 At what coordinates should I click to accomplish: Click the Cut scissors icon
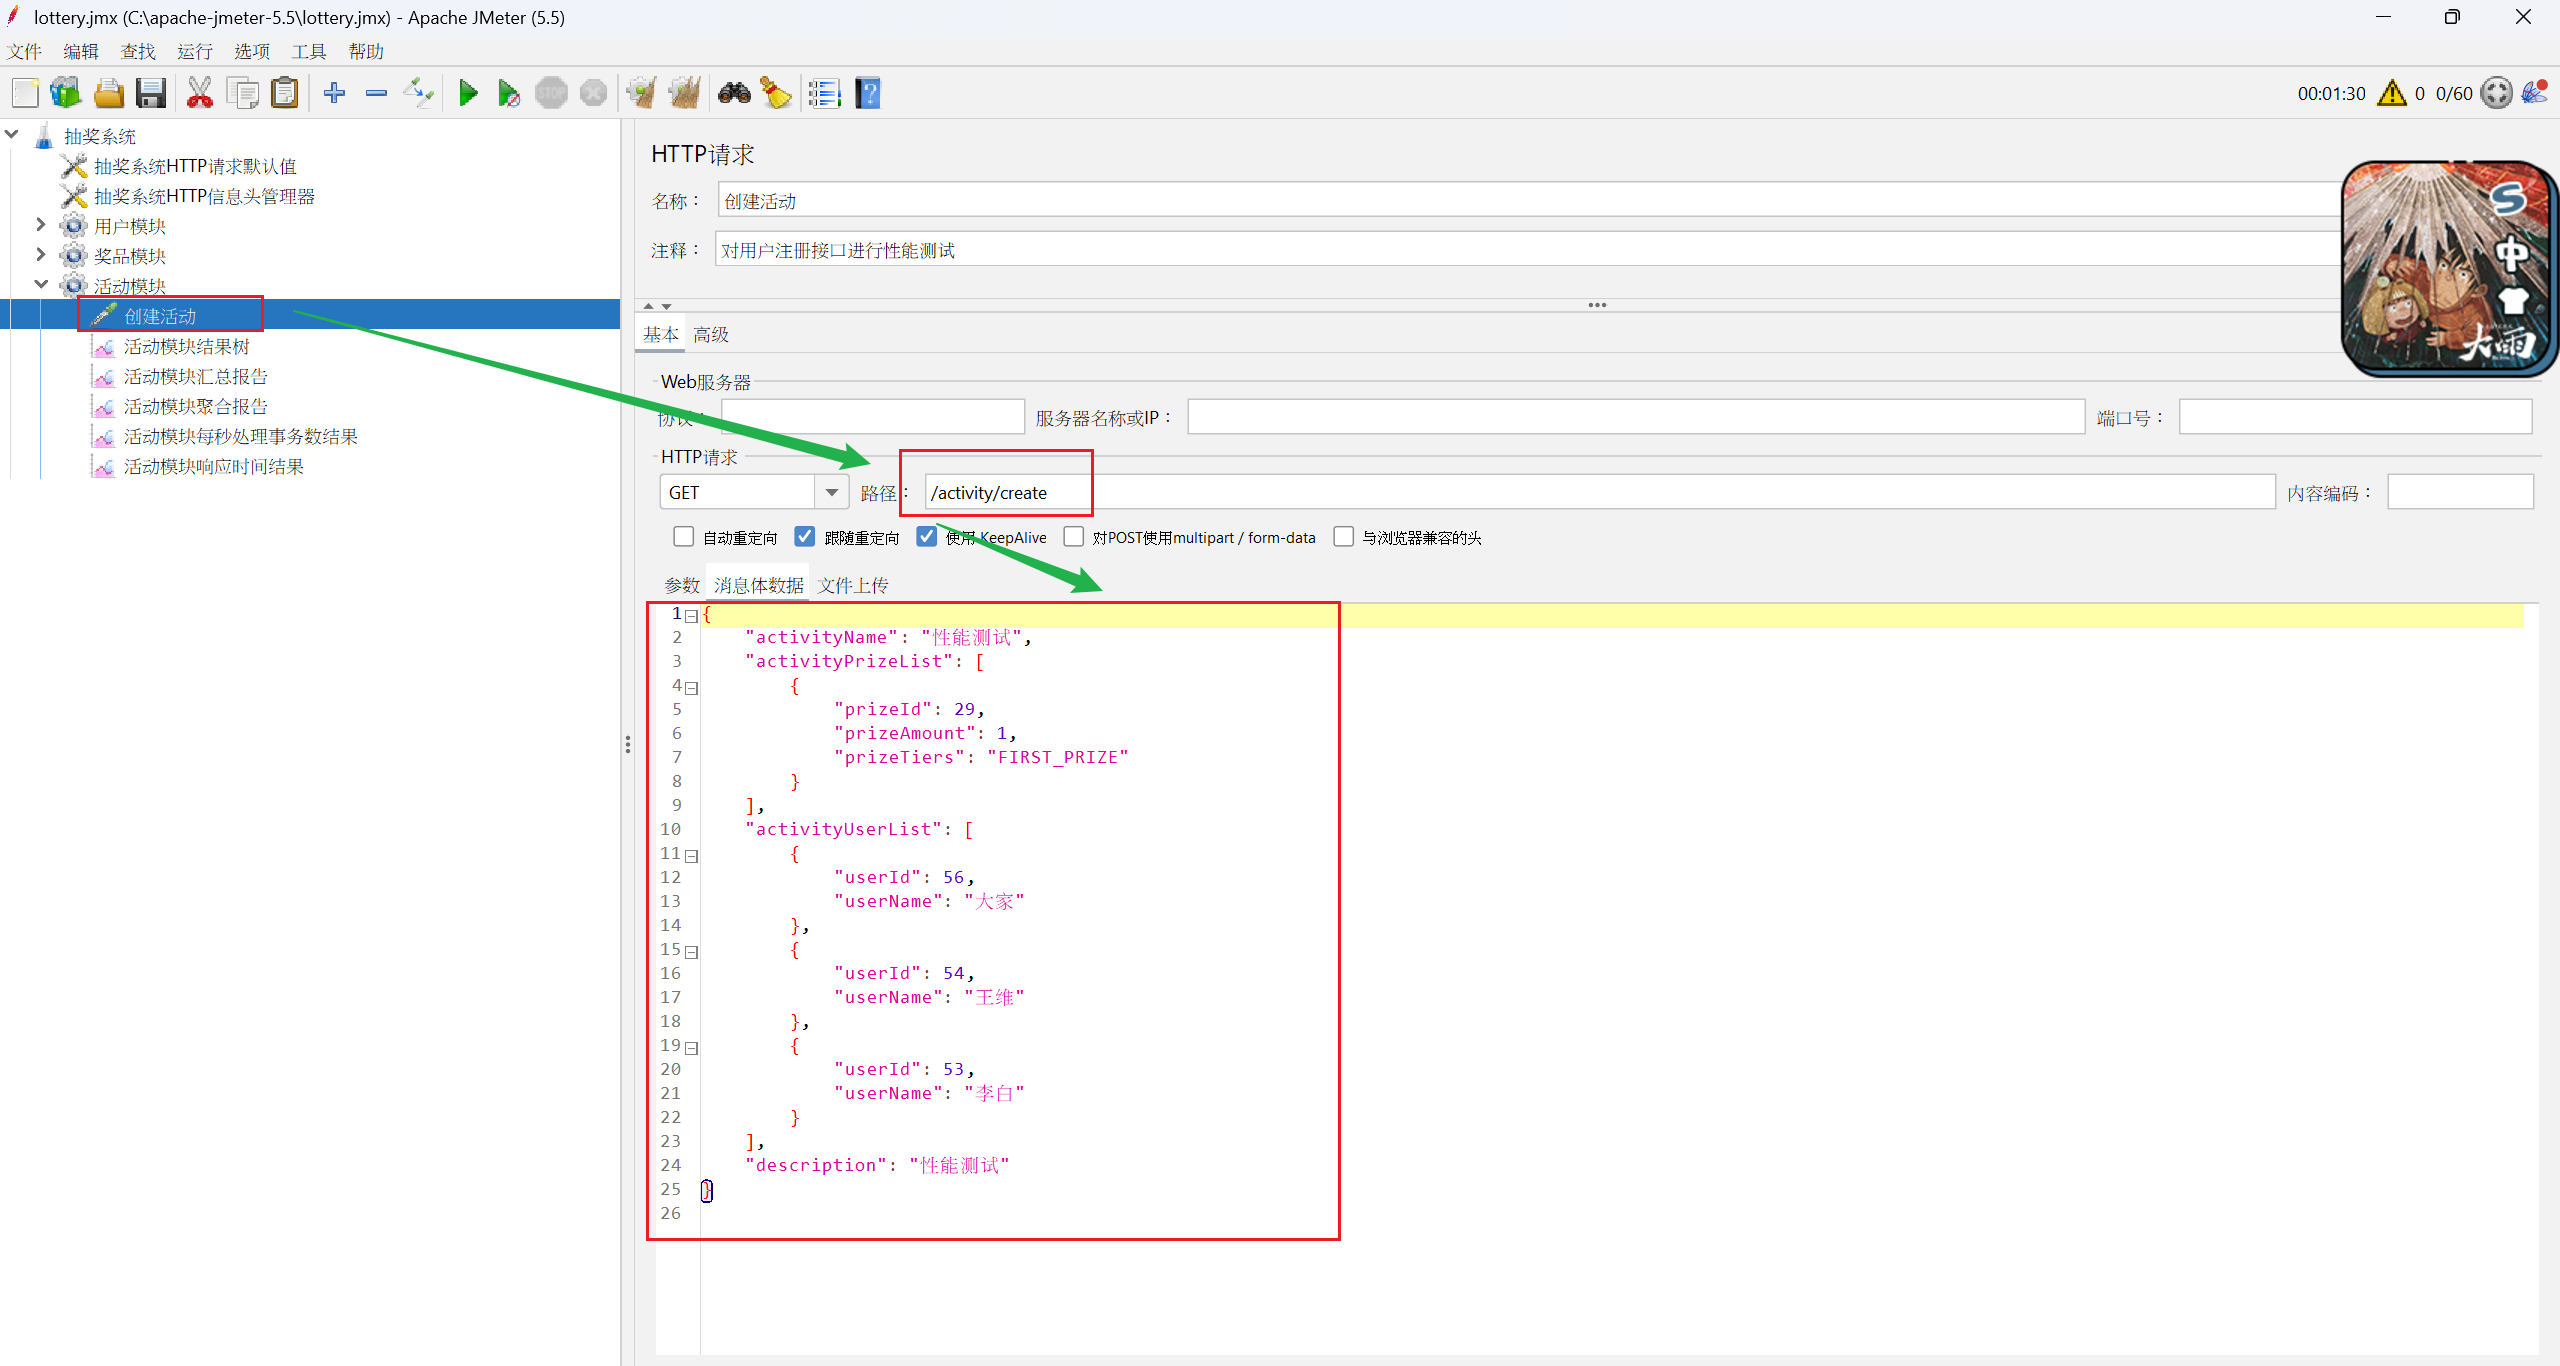pos(199,94)
